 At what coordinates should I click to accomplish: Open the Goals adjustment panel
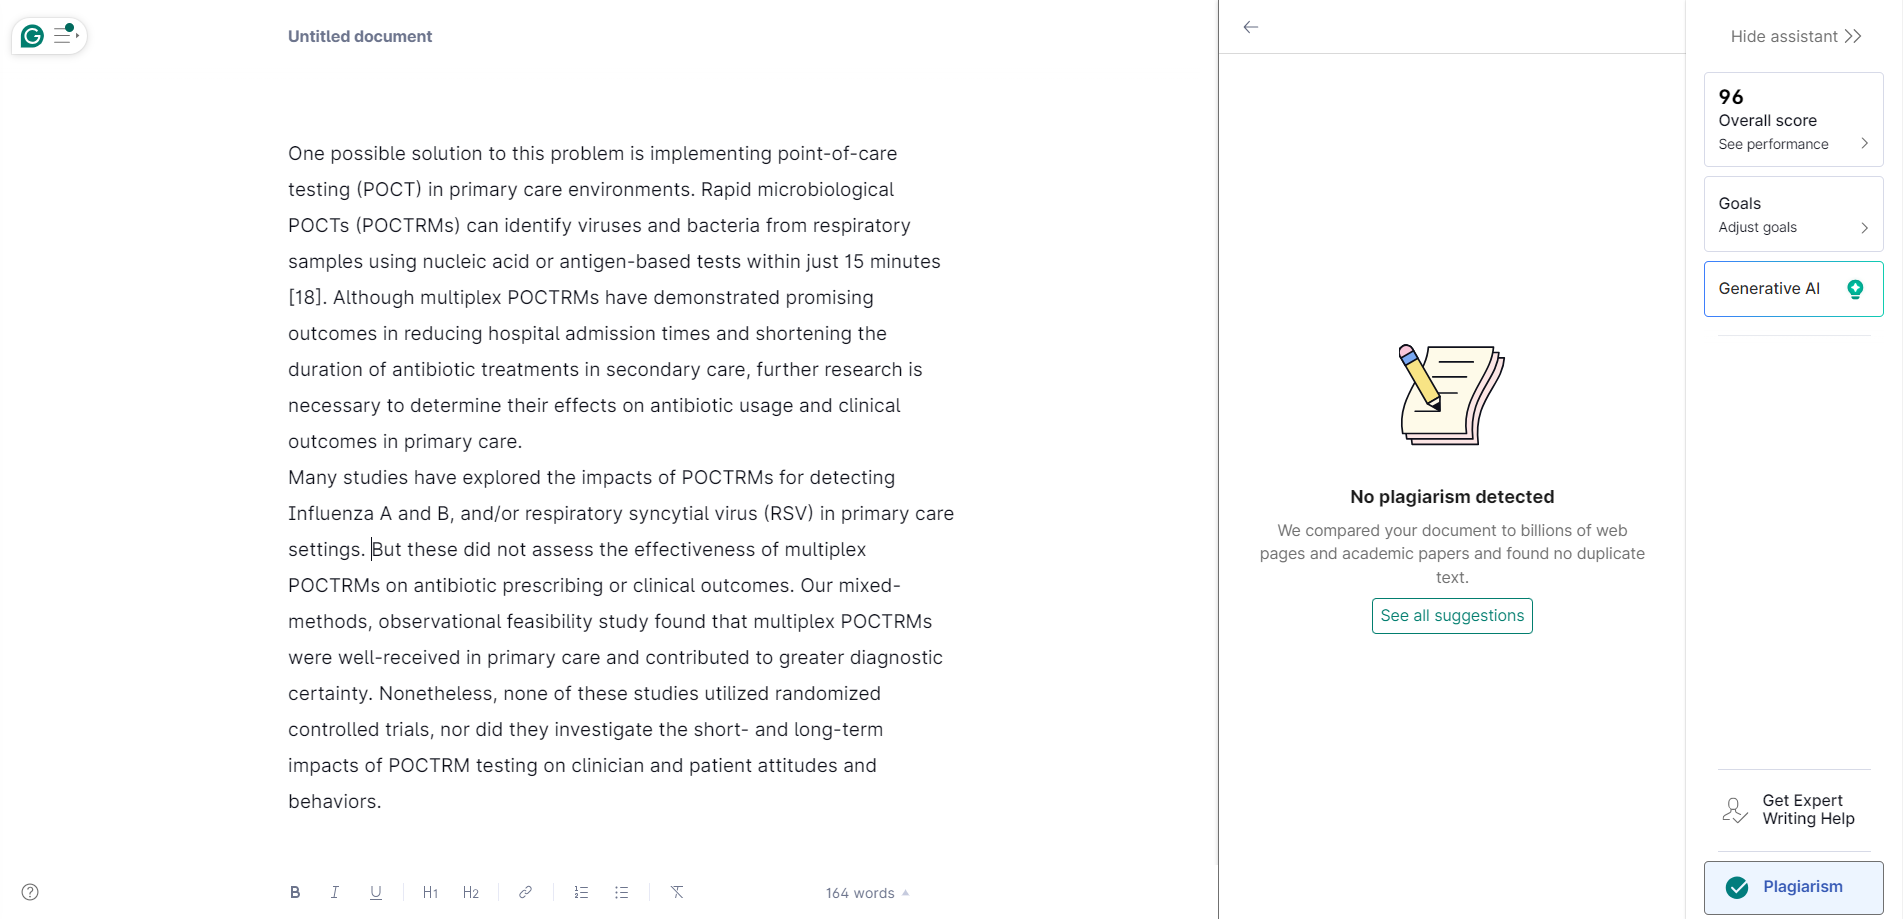pyautogui.click(x=1793, y=214)
